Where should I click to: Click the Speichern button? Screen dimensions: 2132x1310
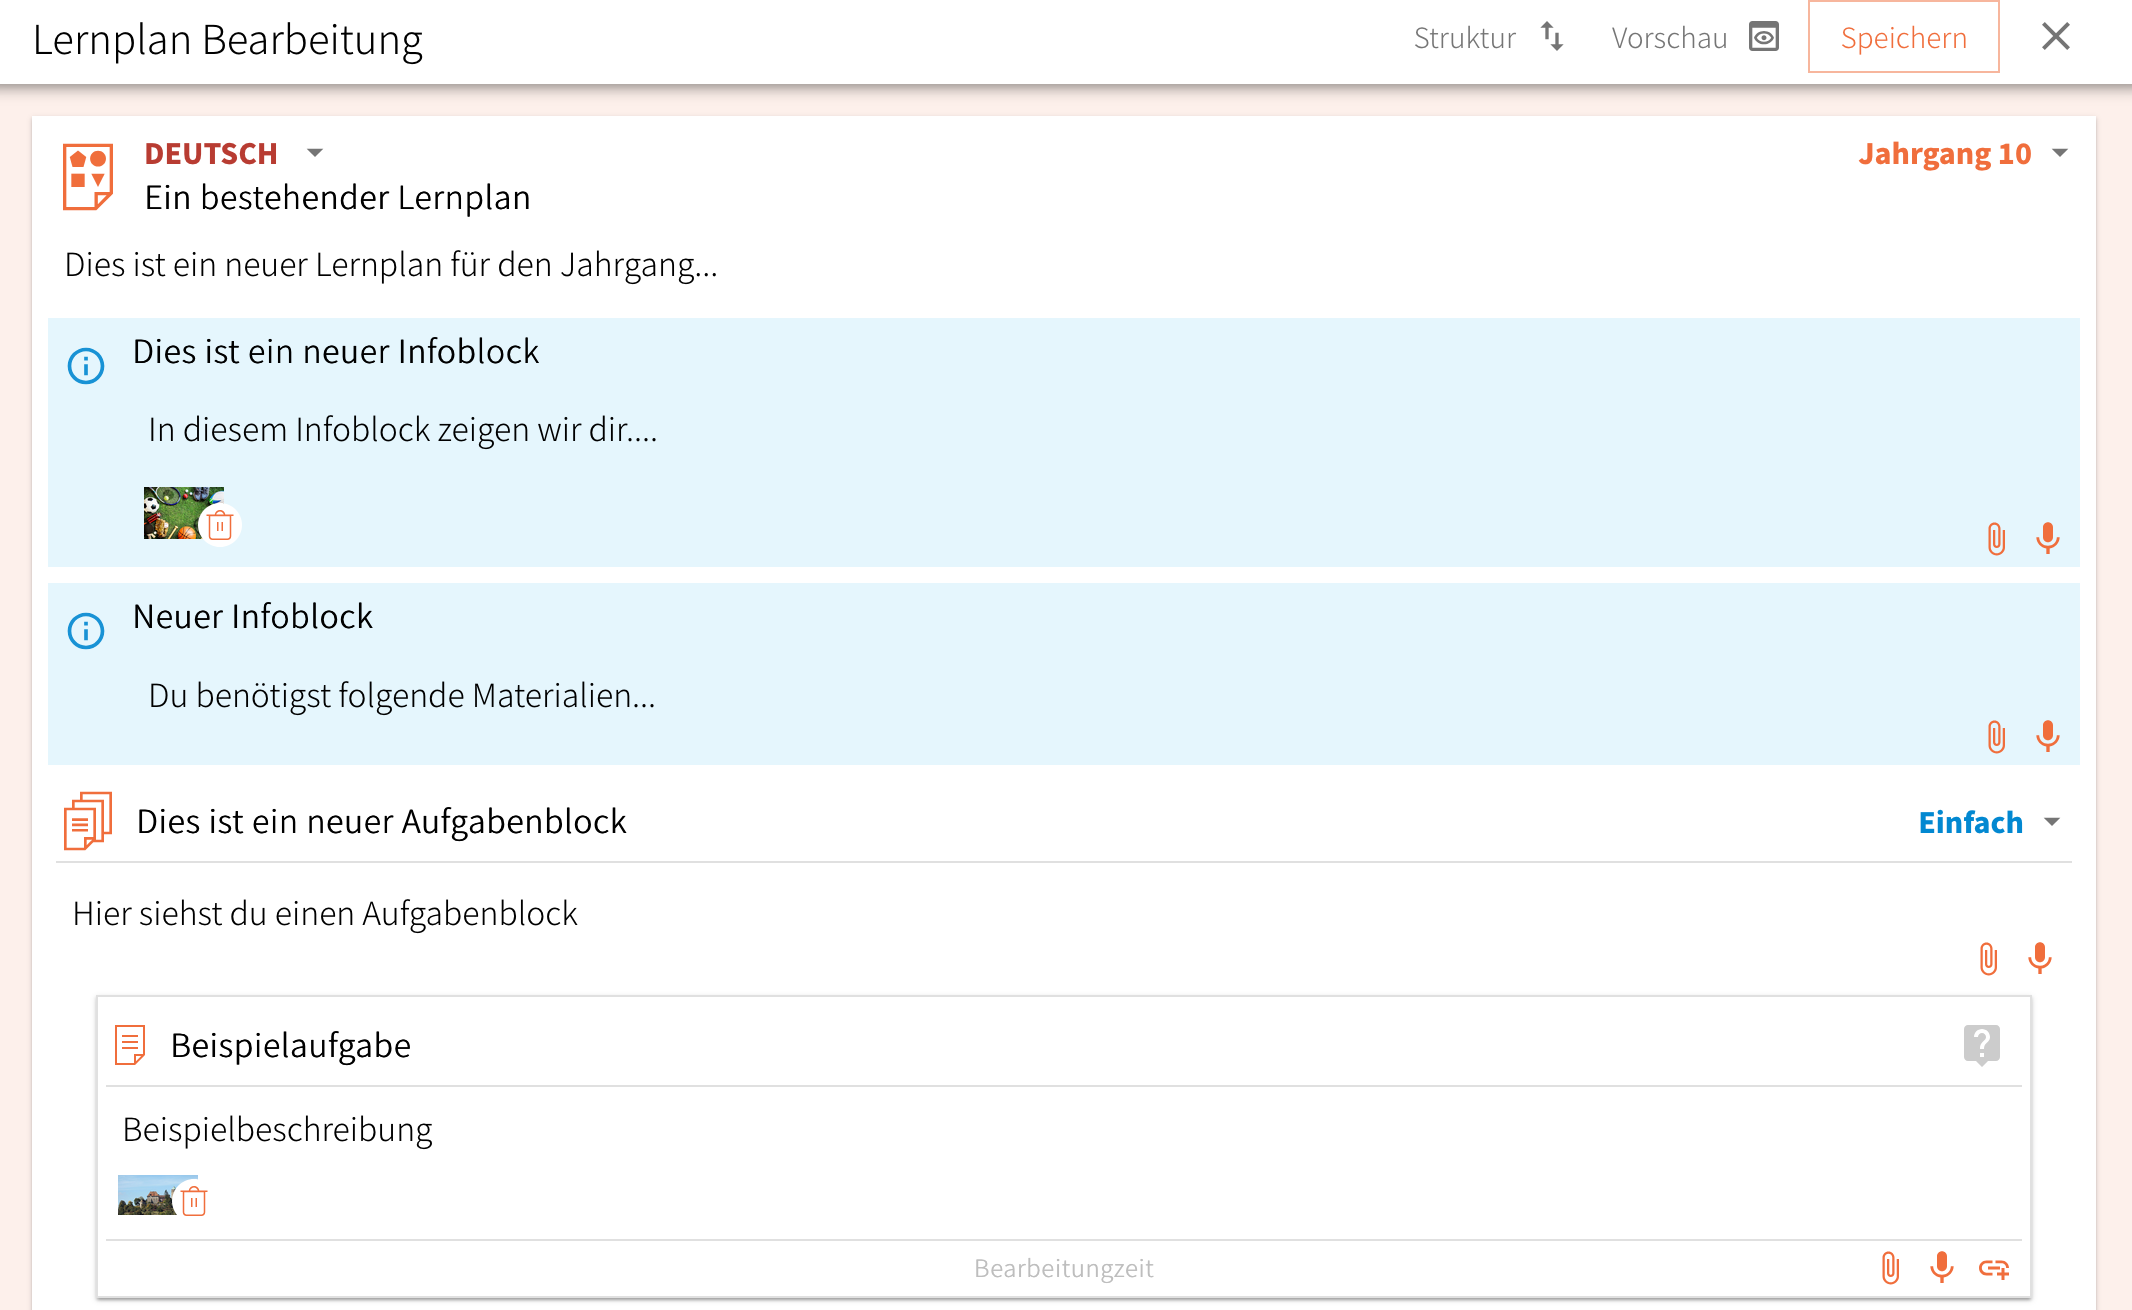[1903, 38]
